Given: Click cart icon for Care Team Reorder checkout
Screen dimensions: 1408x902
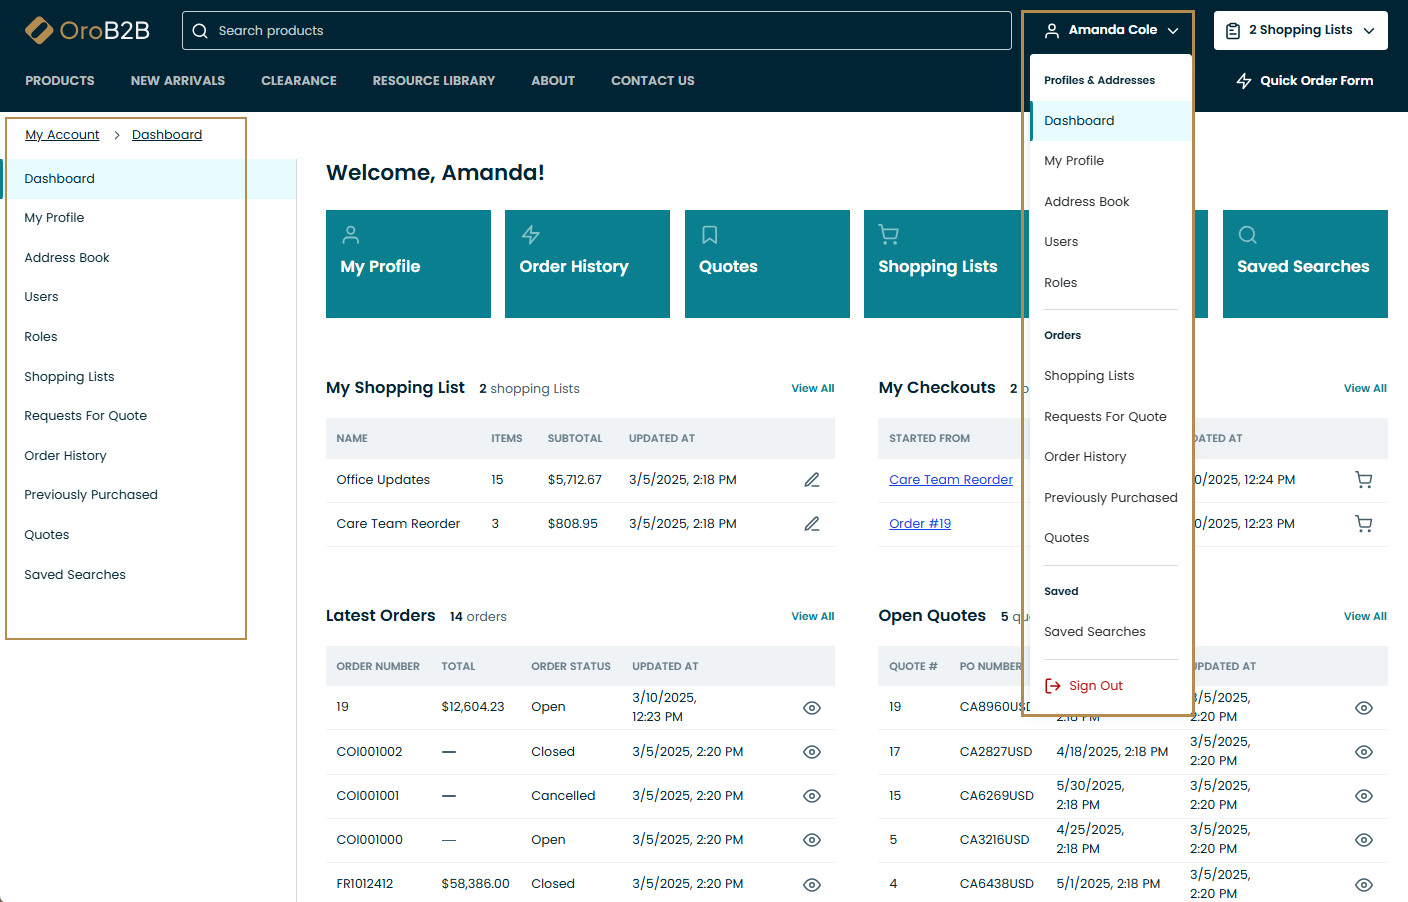Looking at the screenshot, I should coord(1363,480).
